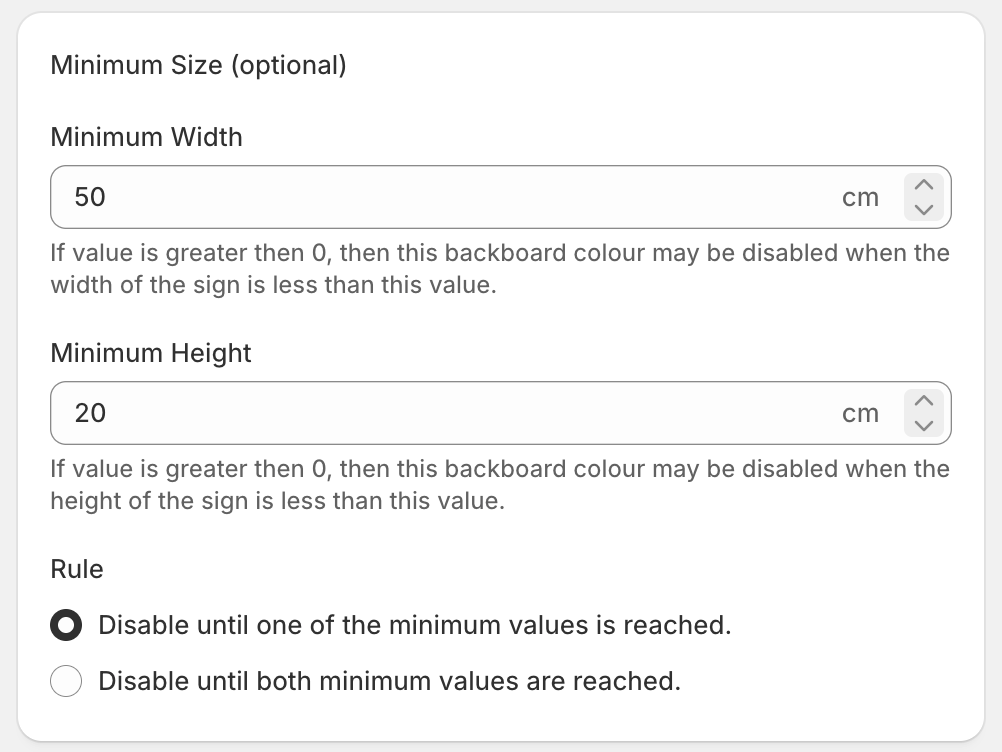The height and width of the screenshot is (752, 1002).
Task: Click the 'Minimum Width' field label
Action: pyautogui.click(x=146, y=137)
